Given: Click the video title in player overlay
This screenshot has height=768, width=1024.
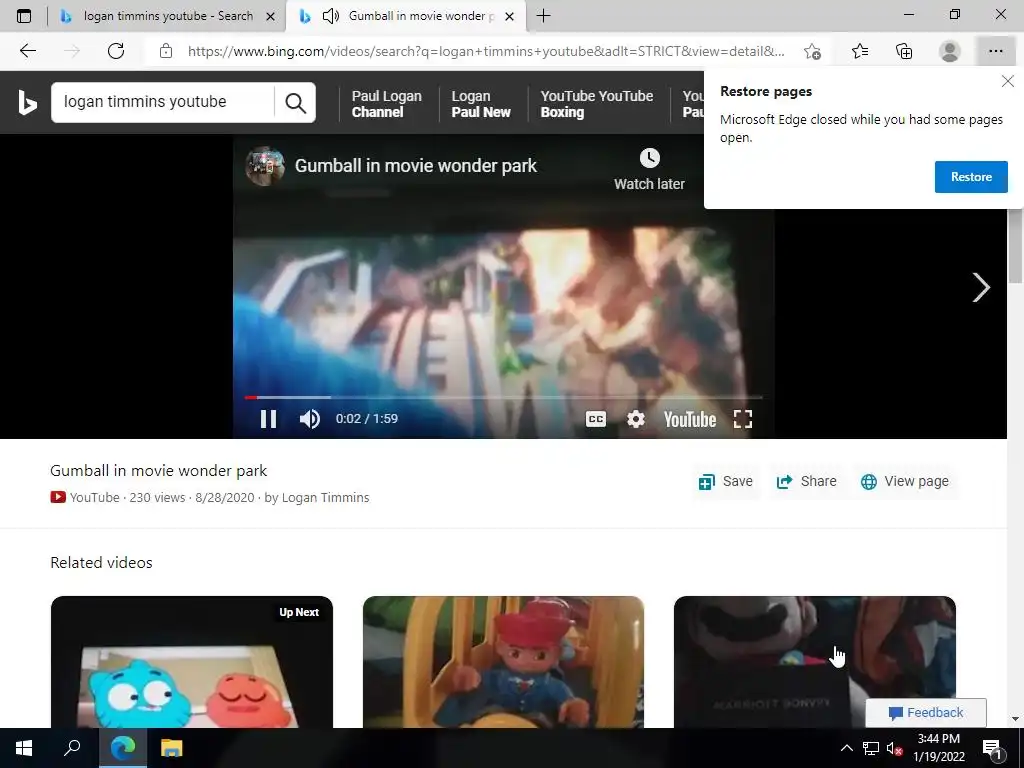Looking at the screenshot, I should tap(415, 166).
